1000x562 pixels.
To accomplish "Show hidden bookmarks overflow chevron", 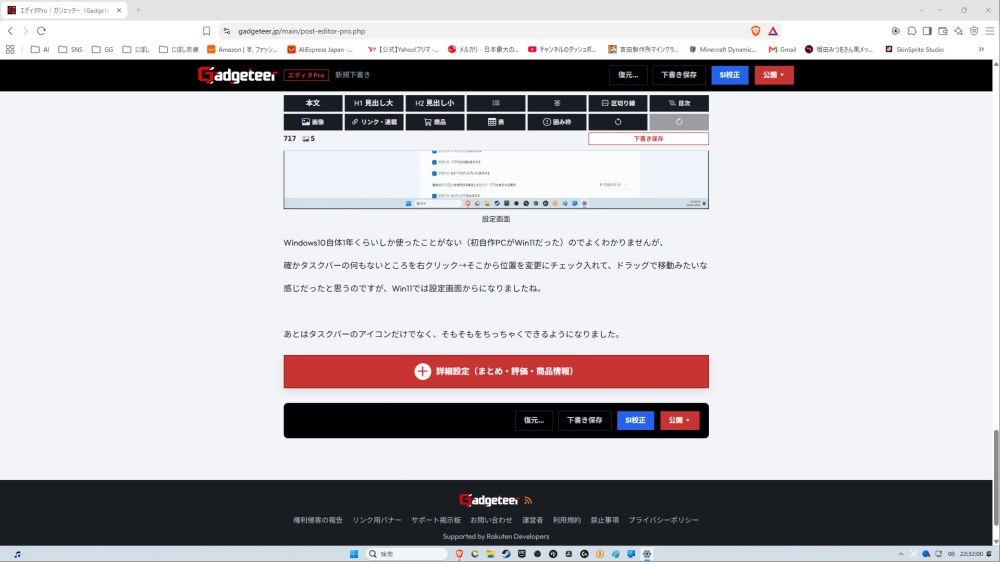I will tap(981, 49).
